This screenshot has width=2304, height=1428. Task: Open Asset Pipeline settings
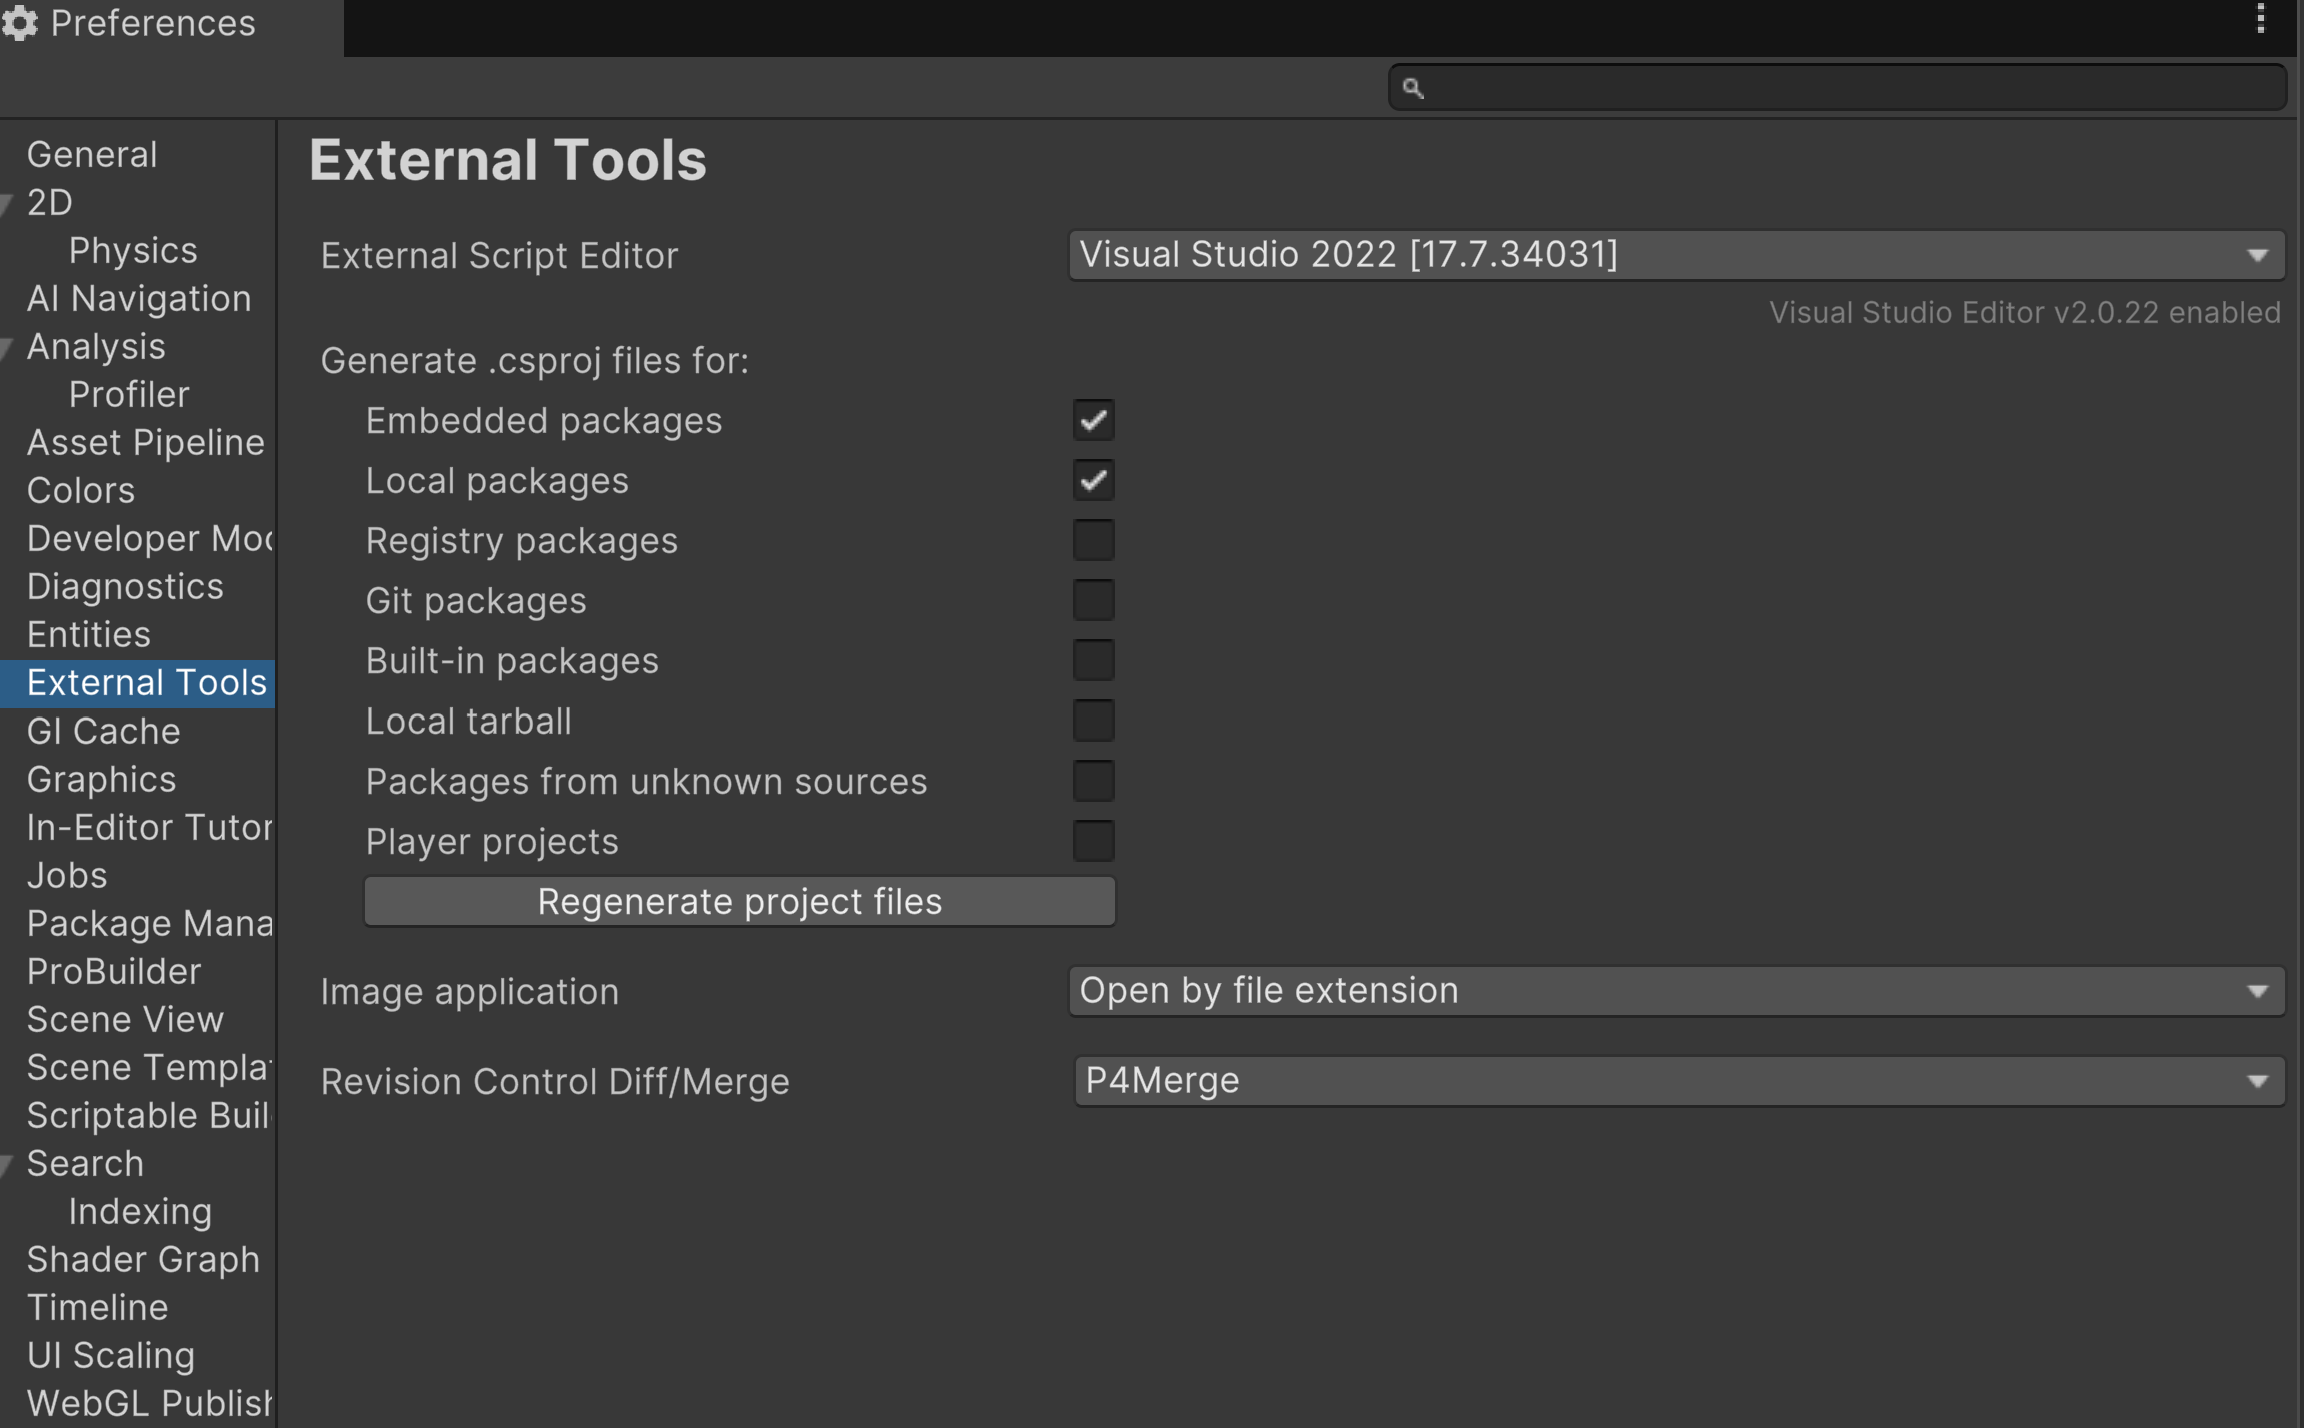pos(145,442)
